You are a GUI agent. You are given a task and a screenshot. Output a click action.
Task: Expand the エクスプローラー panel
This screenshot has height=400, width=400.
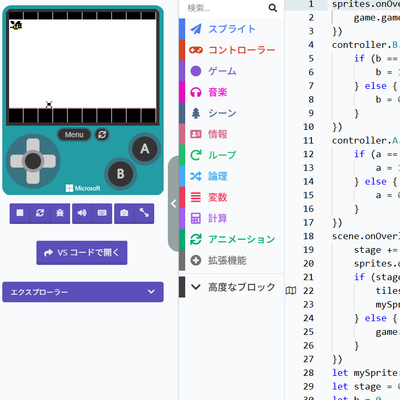tap(83, 292)
